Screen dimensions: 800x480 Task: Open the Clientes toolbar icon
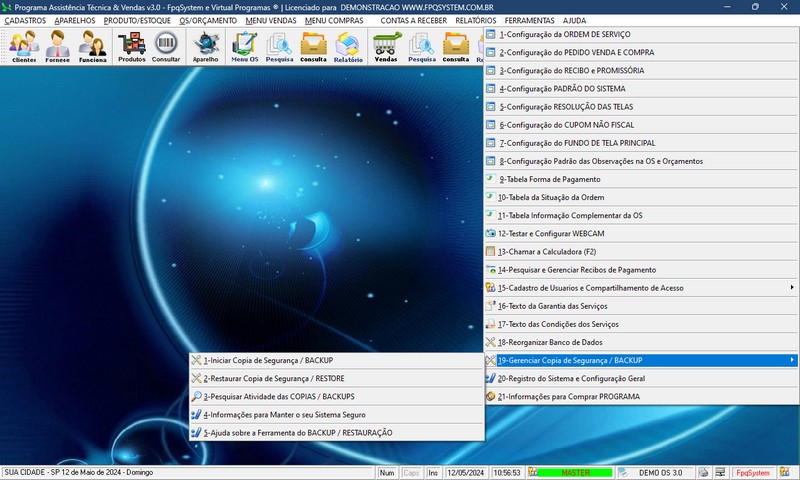coord(24,46)
